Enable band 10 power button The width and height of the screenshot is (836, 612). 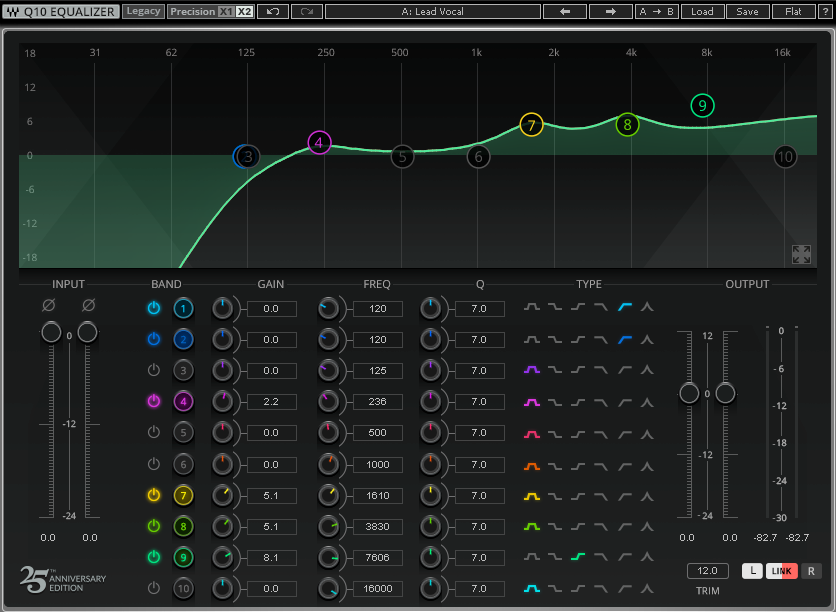pos(154,588)
